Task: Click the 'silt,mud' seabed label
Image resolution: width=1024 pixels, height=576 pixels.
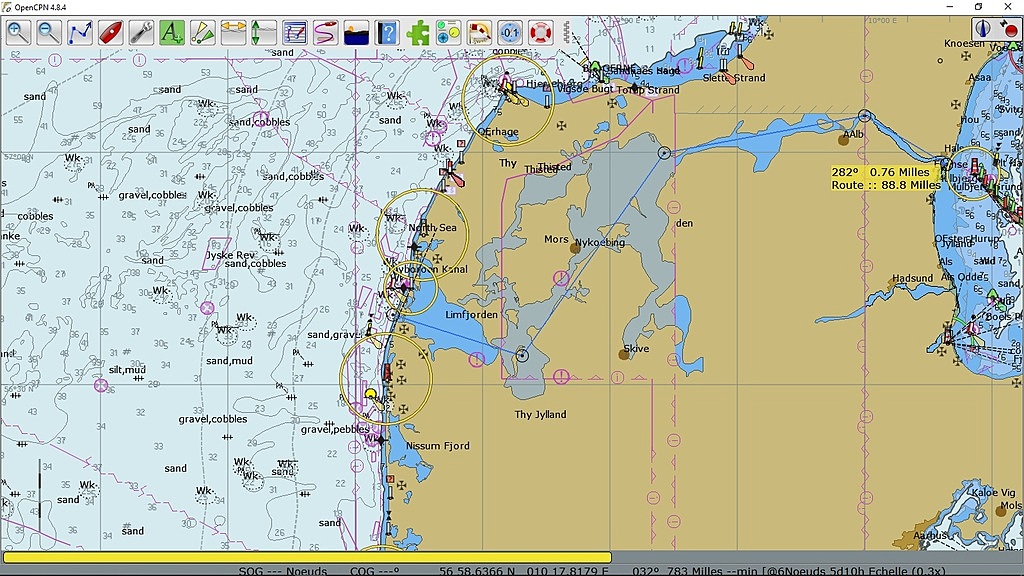Action: click(127, 370)
